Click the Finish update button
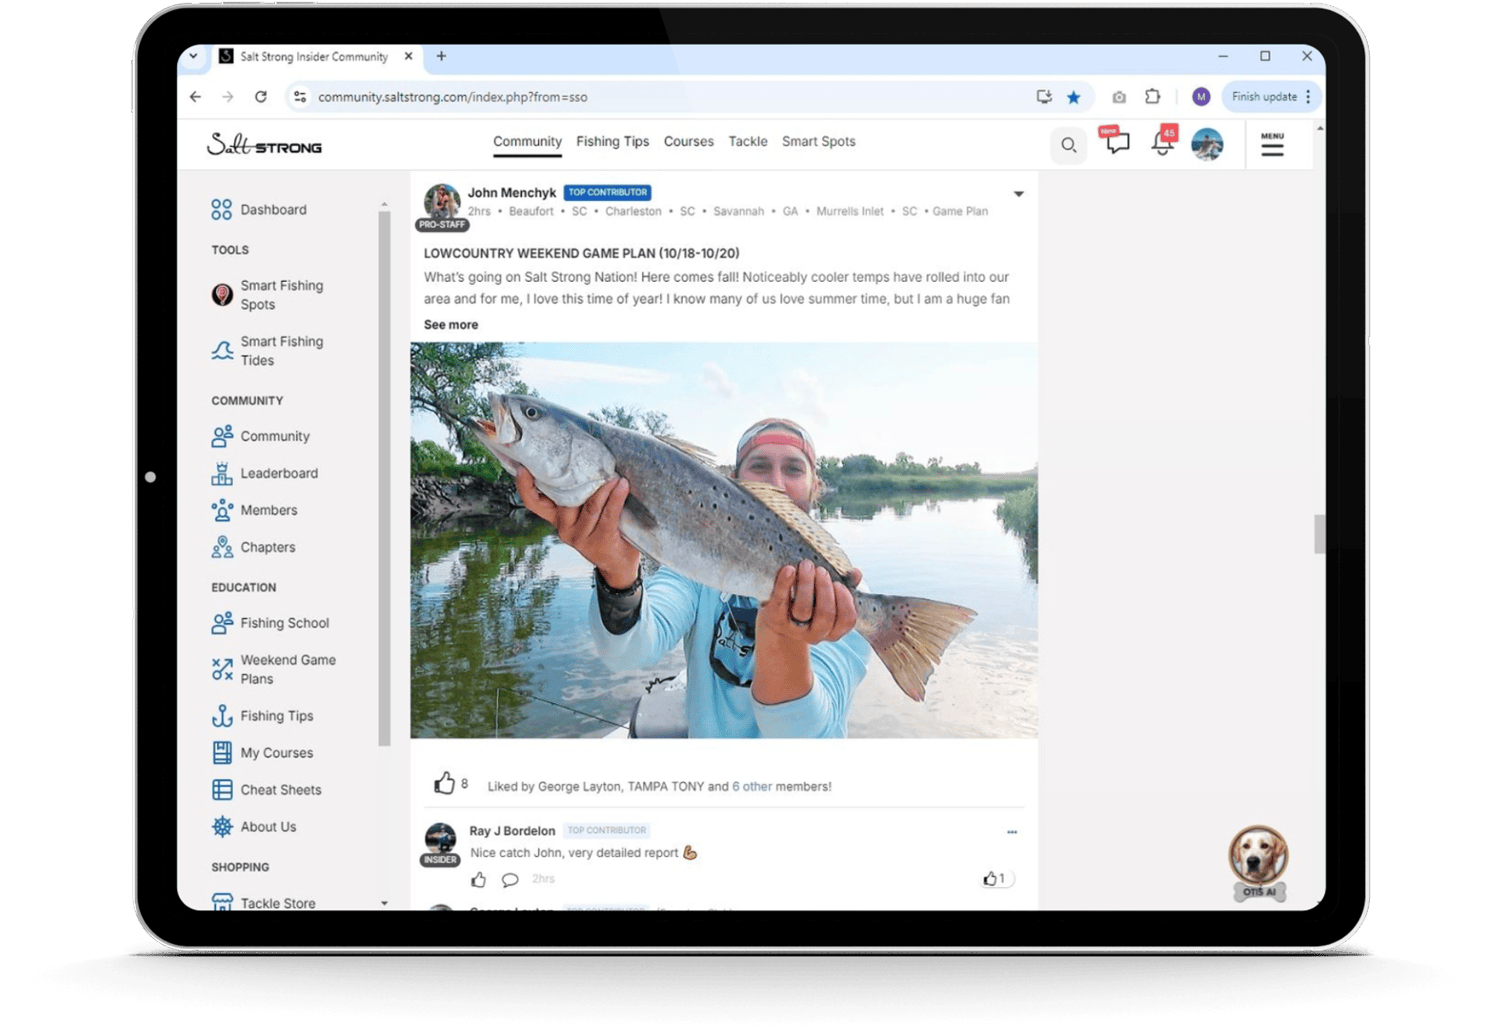Screen dimensions: 1500x1033 pos(1264,97)
